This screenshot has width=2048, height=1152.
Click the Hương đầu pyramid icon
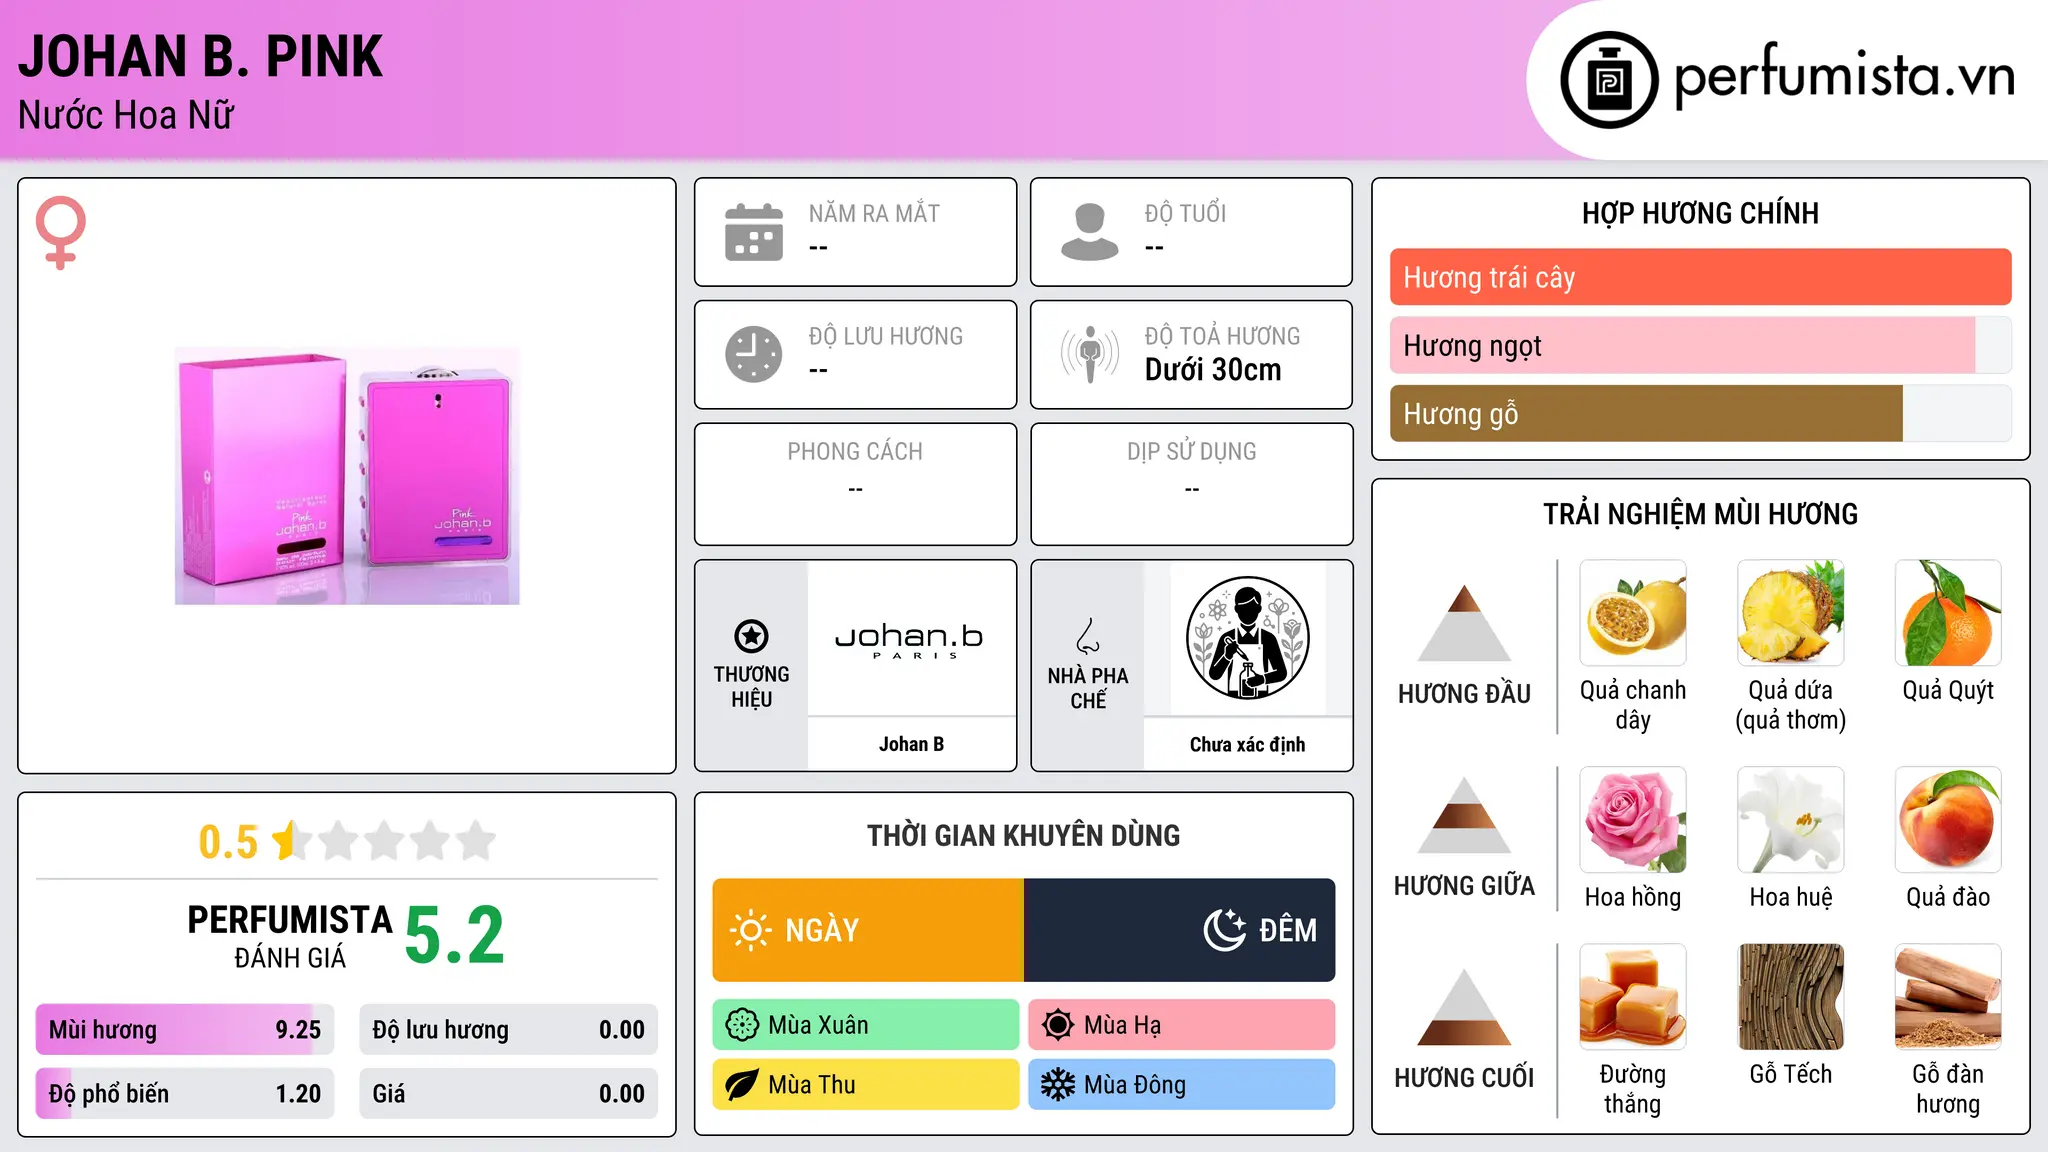pyautogui.click(x=1464, y=623)
